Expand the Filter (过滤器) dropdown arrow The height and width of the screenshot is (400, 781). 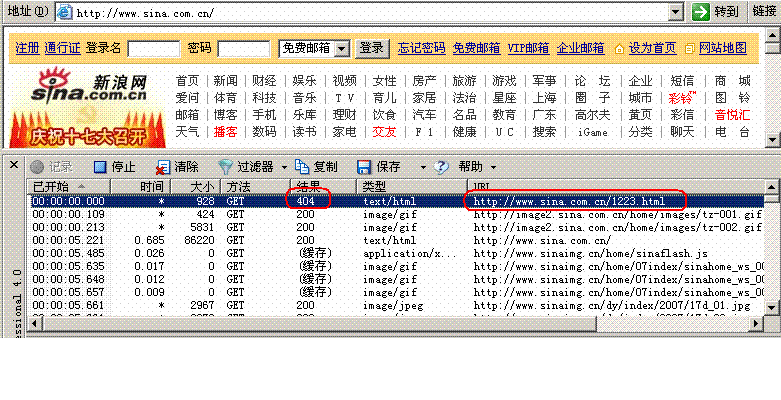coord(284,167)
